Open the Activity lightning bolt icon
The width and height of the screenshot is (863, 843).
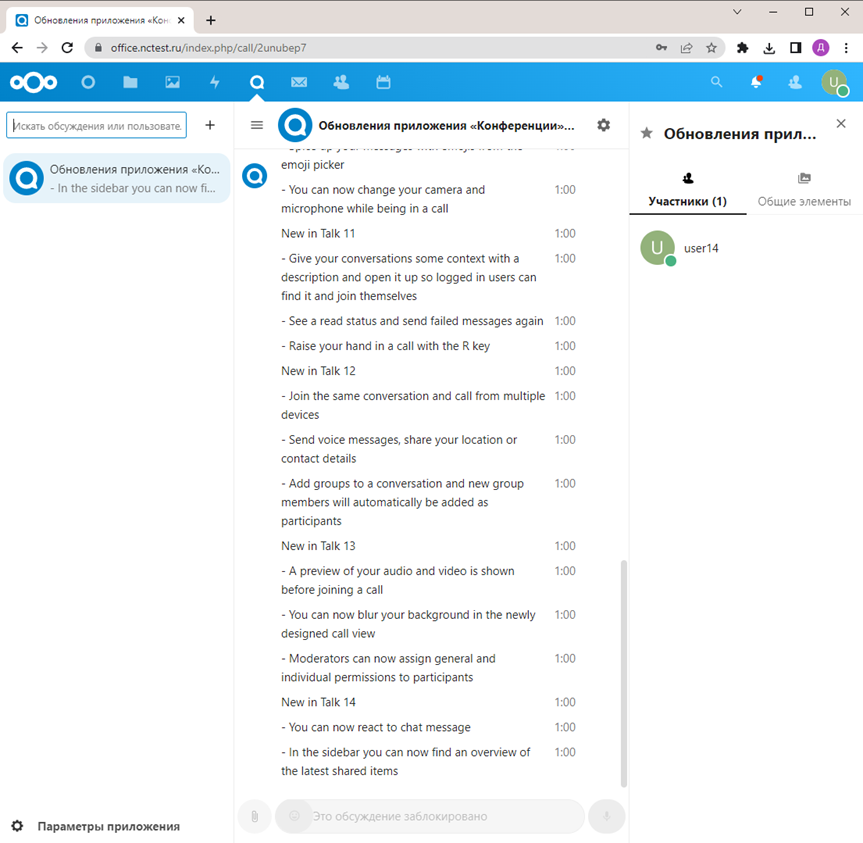tap(214, 83)
